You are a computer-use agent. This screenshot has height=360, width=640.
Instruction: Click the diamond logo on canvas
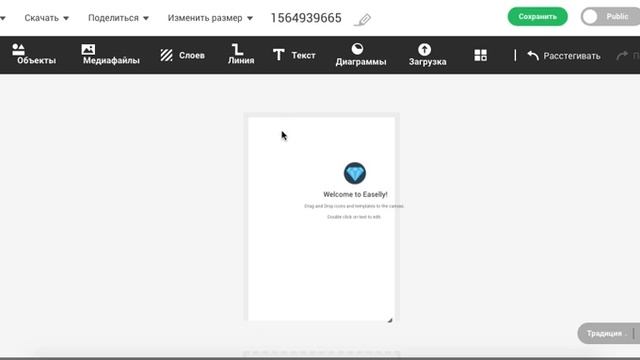point(355,173)
